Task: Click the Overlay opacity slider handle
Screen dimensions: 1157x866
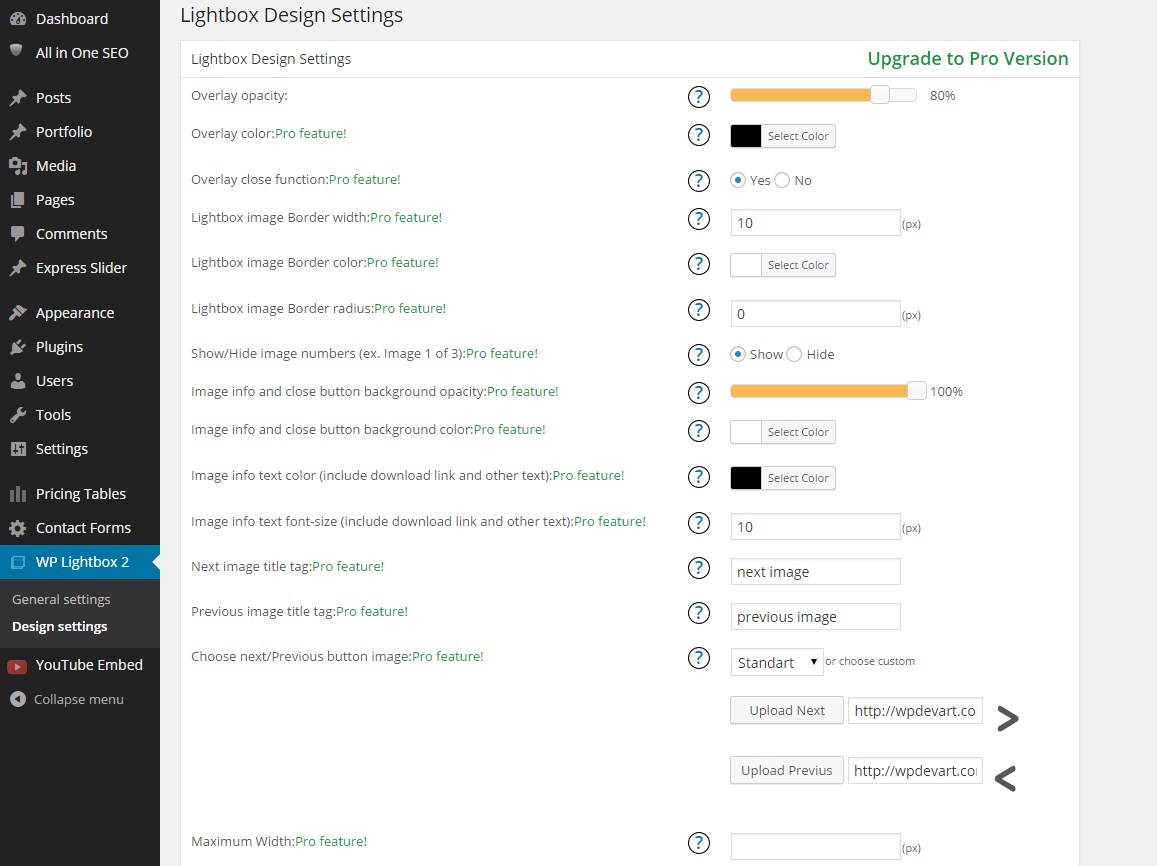Action: (880, 94)
